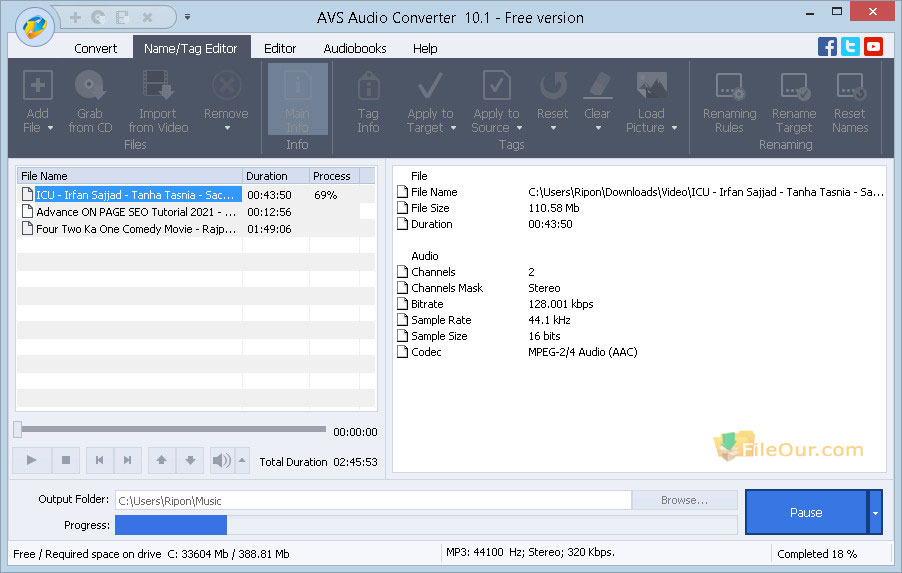Switch to the Name/Tag Editor tab

click(191, 48)
